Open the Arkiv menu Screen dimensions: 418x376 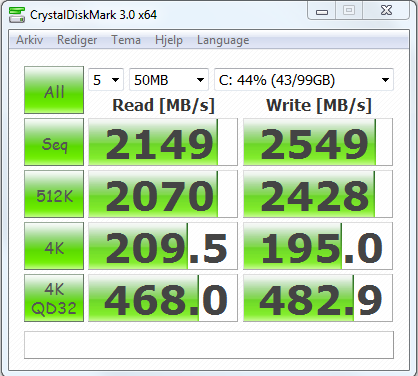point(29,40)
